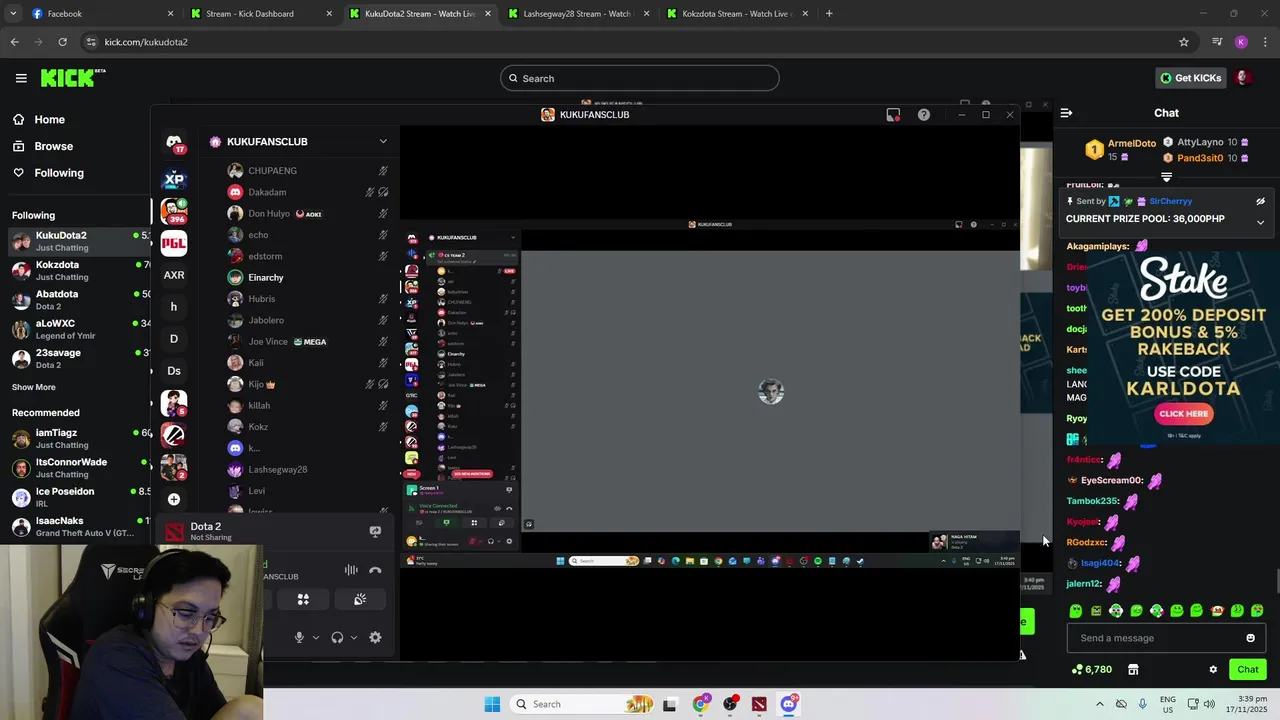Open microphone input options arrow
This screenshot has height=720, width=1280.
click(x=316, y=638)
